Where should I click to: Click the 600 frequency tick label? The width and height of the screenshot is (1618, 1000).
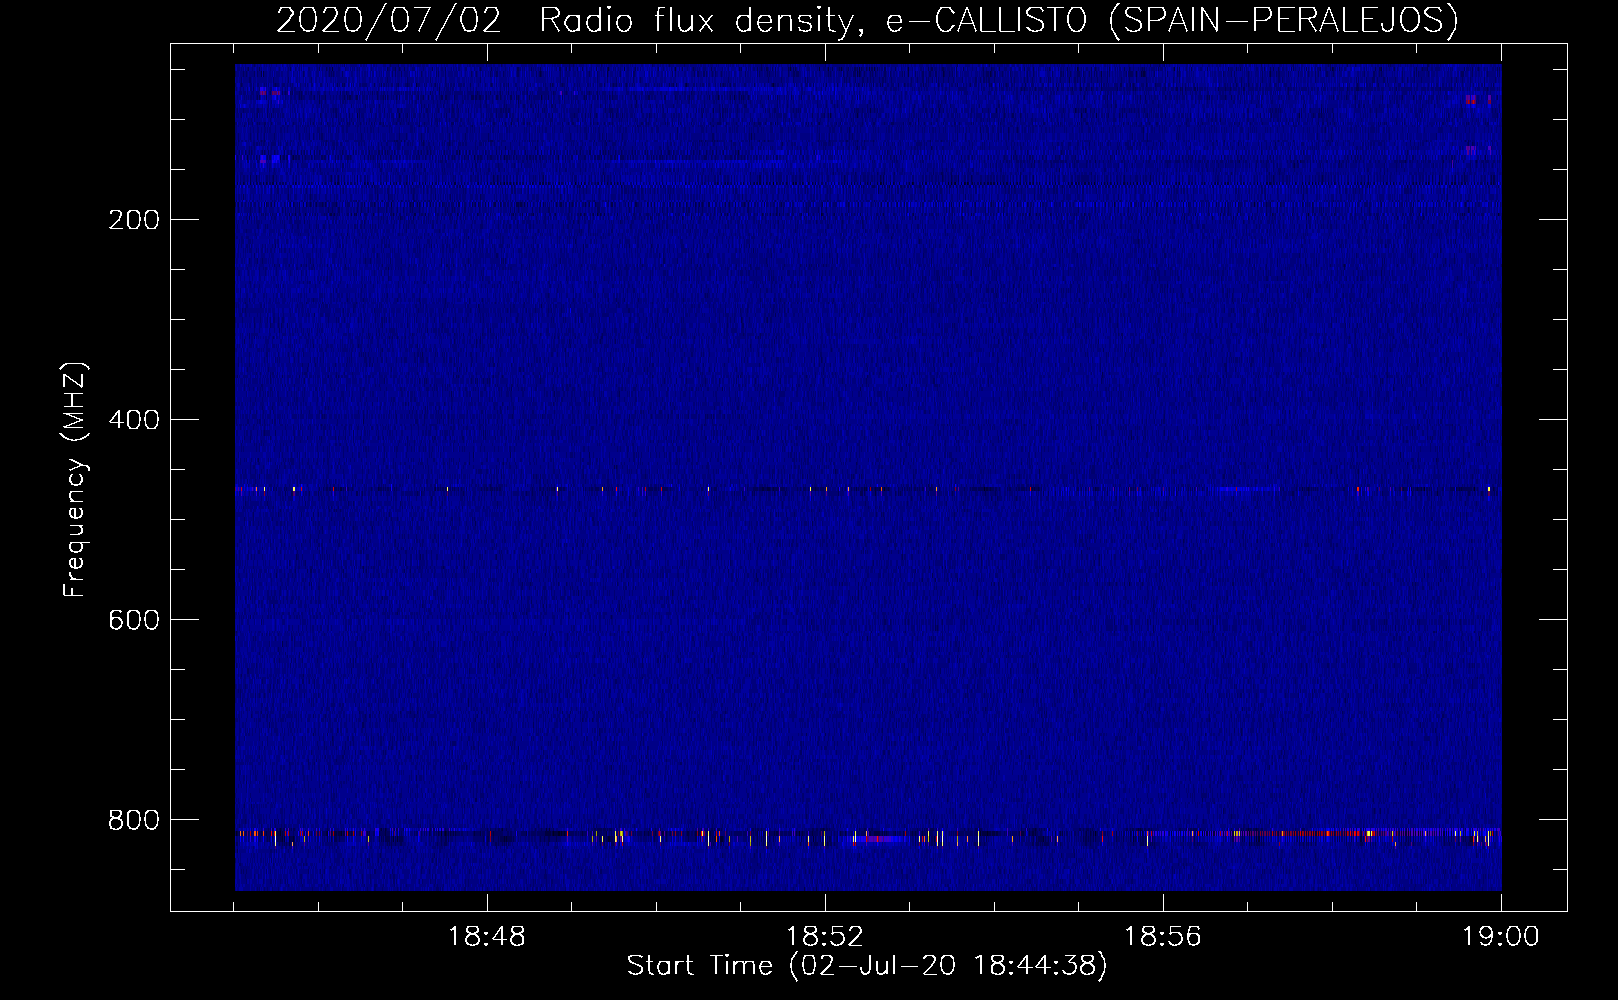134,620
